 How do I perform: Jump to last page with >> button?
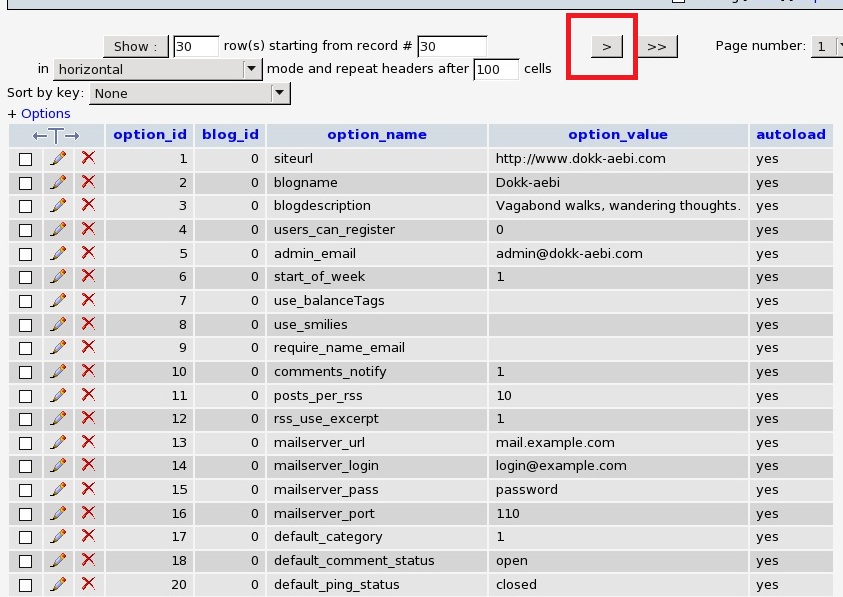(656, 46)
